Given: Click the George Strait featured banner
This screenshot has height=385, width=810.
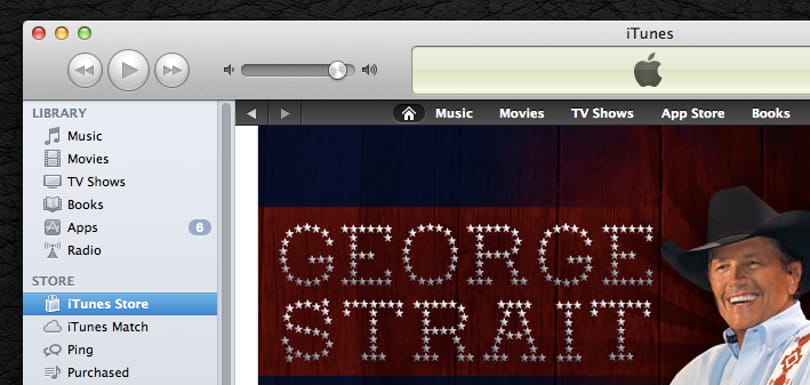Looking at the screenshot, I should pos(534,255).
